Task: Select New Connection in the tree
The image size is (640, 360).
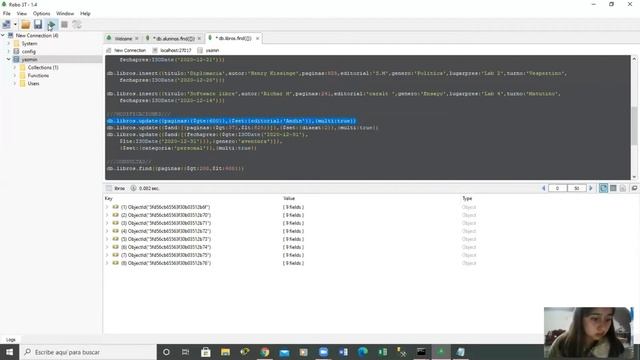Action: point(37,36)
